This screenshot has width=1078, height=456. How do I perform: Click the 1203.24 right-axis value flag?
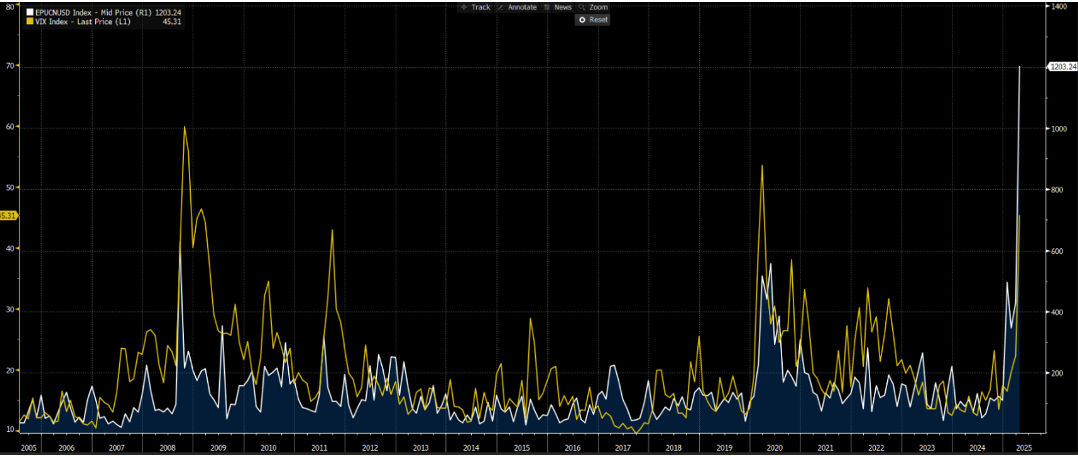1062,67
